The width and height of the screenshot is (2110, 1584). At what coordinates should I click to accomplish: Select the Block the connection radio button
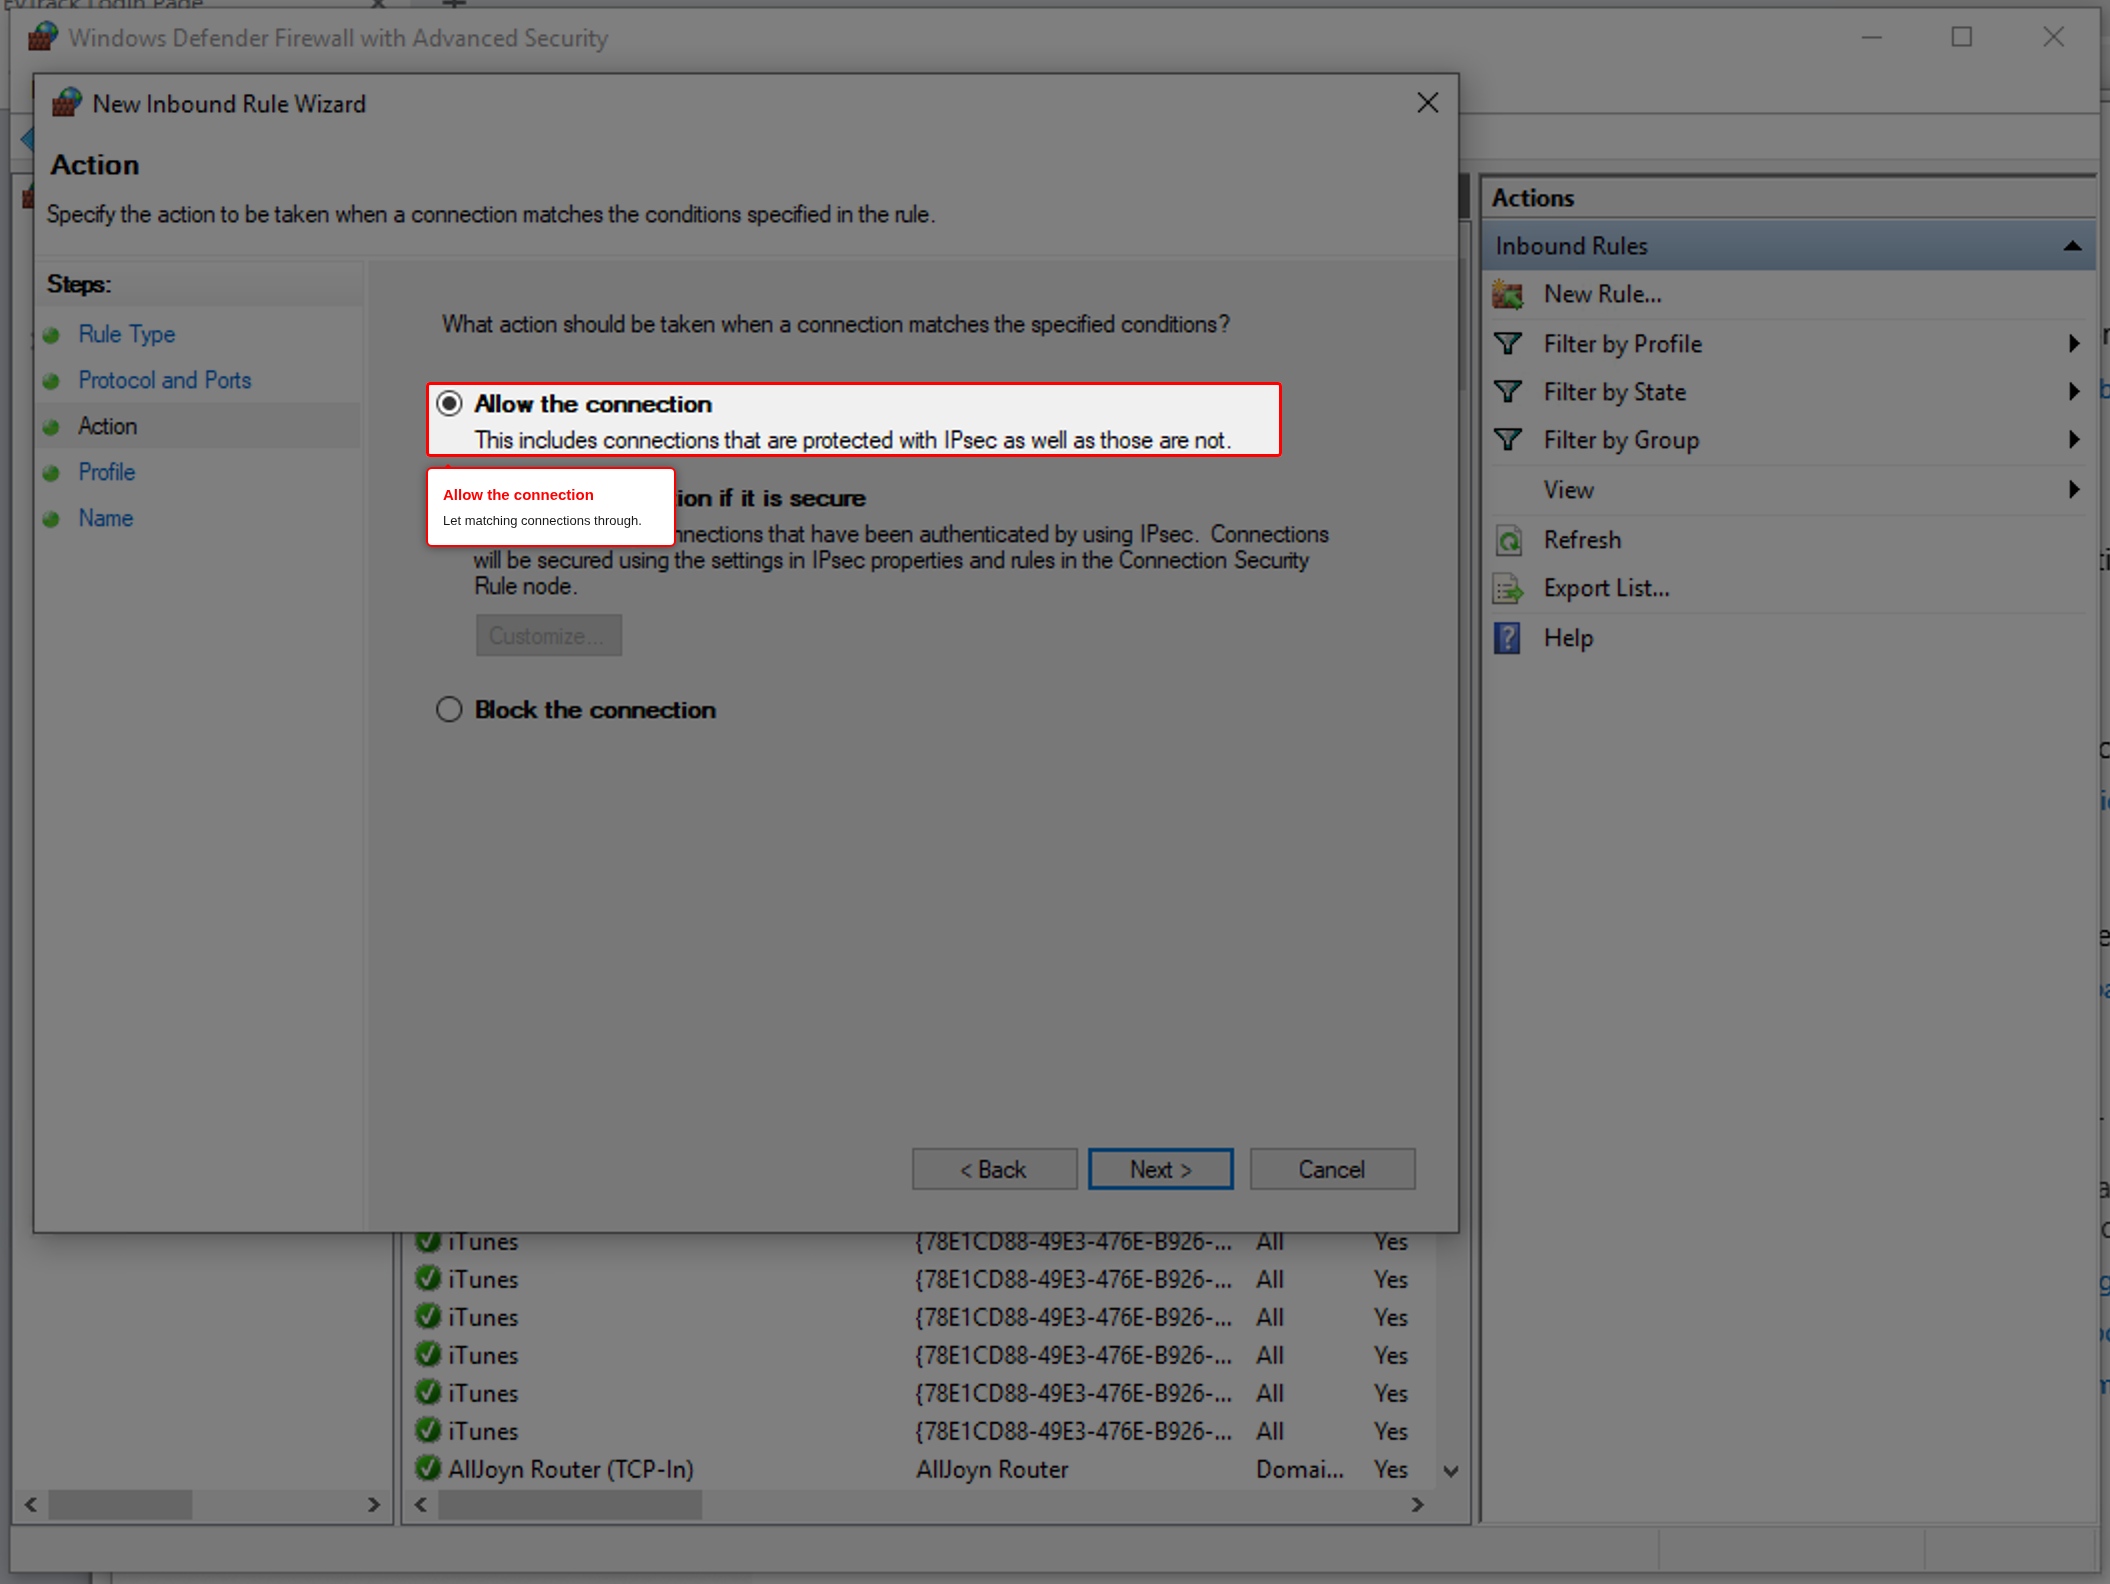point(449,709)
